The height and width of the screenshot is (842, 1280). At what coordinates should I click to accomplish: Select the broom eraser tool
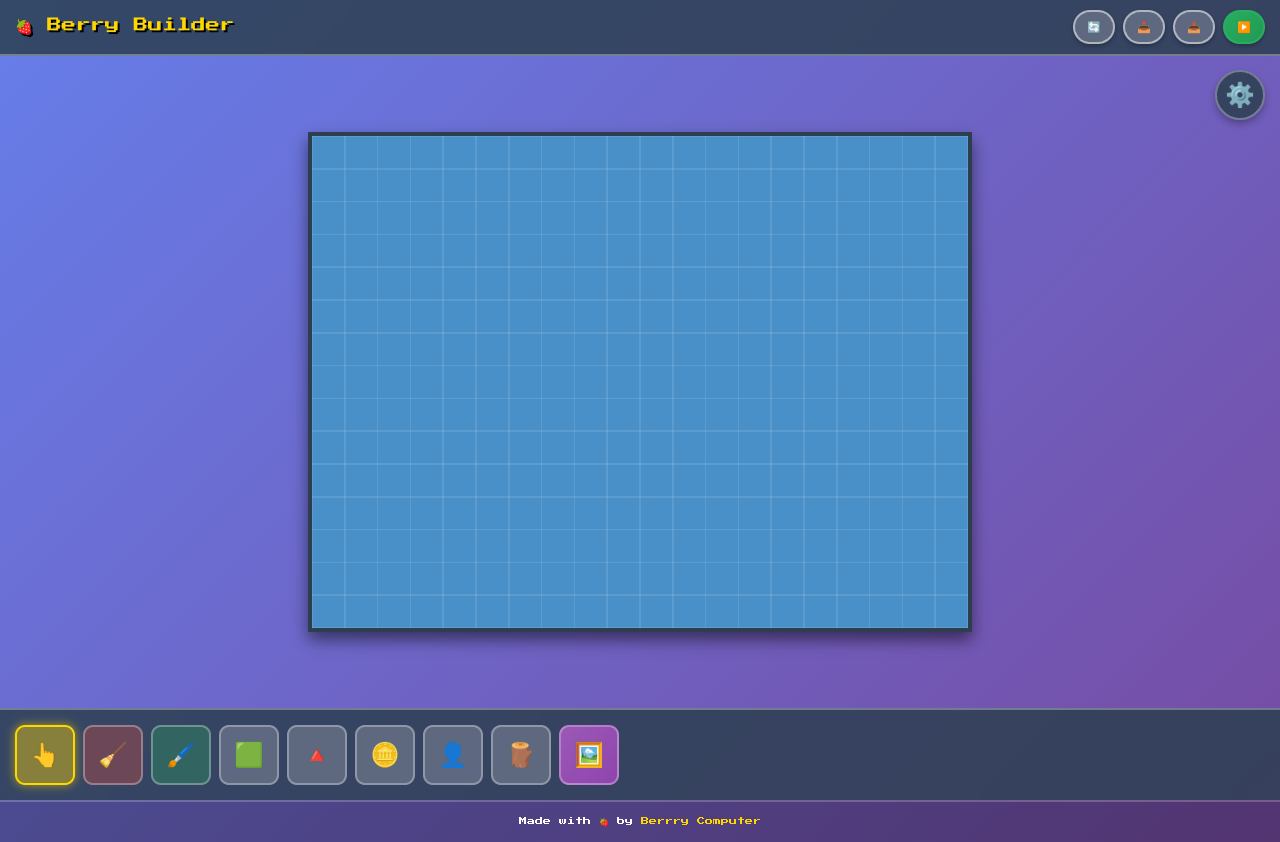coord(113,755)
